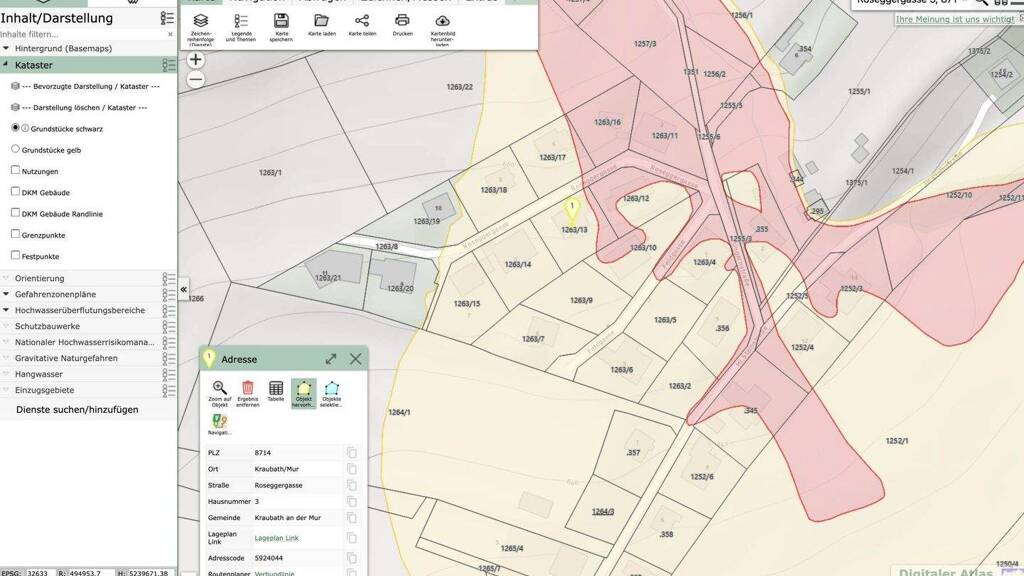Download map image via Kartenbild herunterladen

pos(443,21)
